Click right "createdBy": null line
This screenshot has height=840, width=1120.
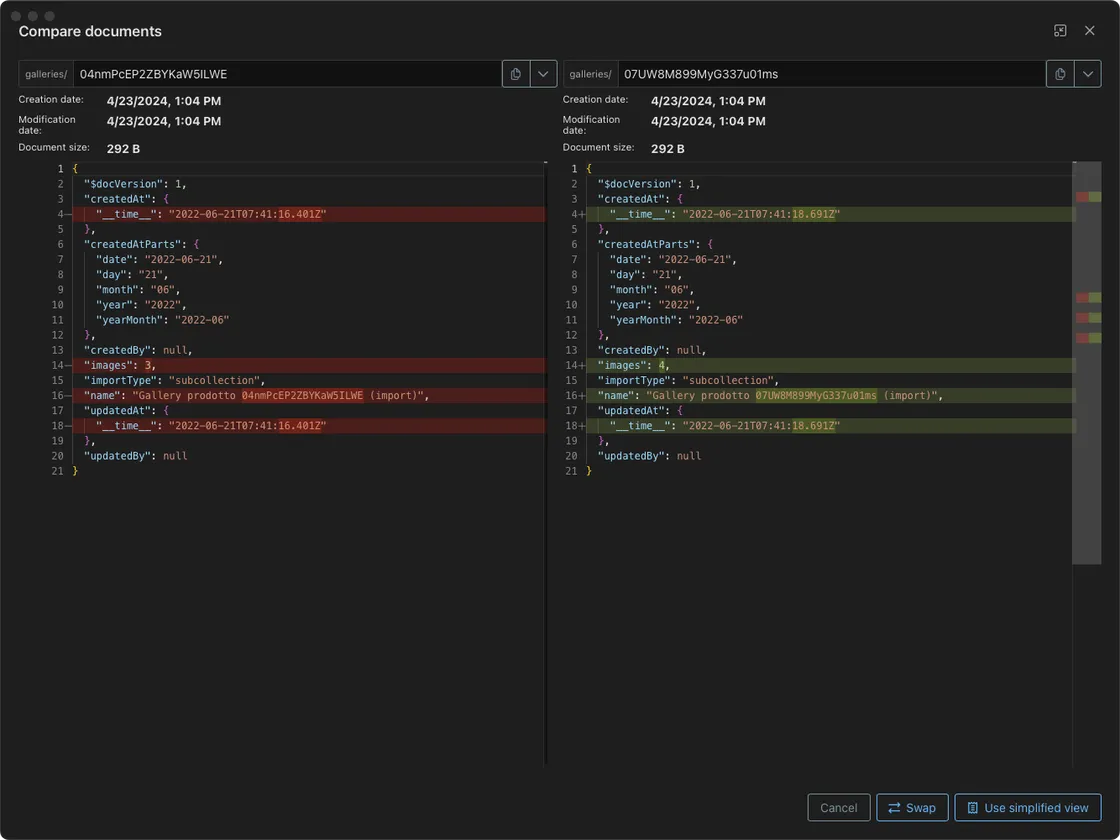coord(651,351)
